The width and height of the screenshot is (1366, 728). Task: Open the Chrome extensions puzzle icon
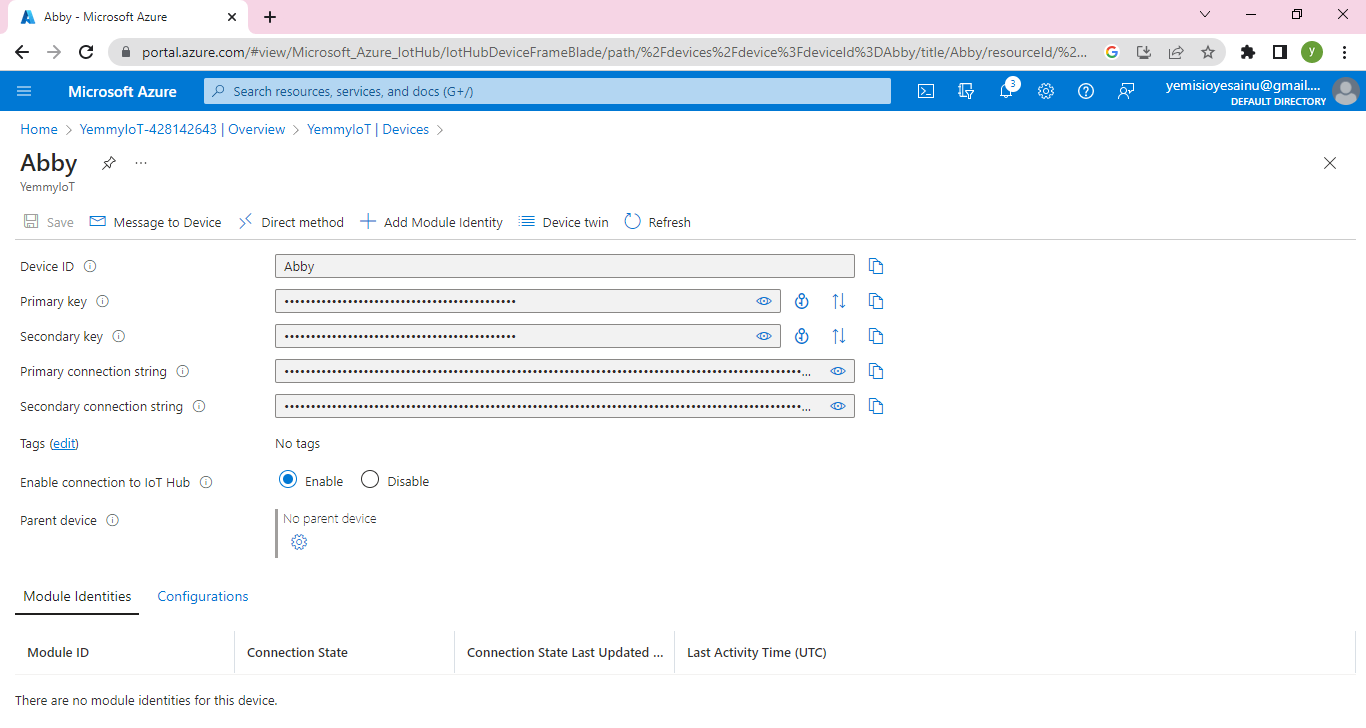tap(1247, 52)
